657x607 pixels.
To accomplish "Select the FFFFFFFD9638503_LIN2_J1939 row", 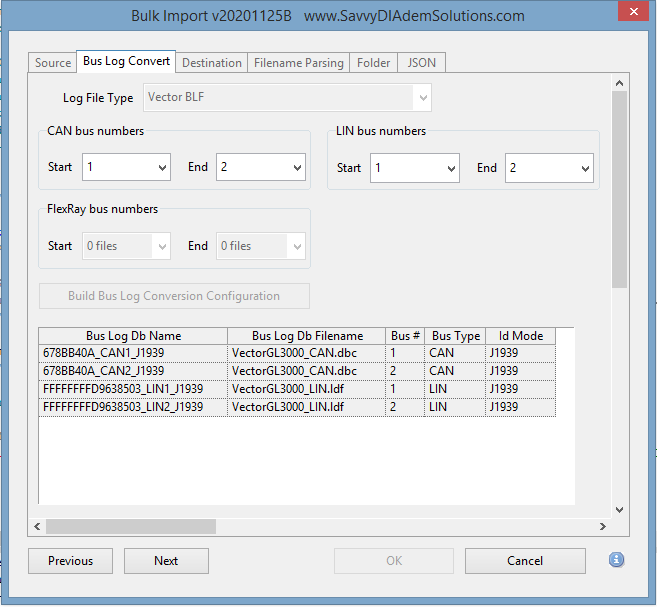I will [x=132, y=407].
